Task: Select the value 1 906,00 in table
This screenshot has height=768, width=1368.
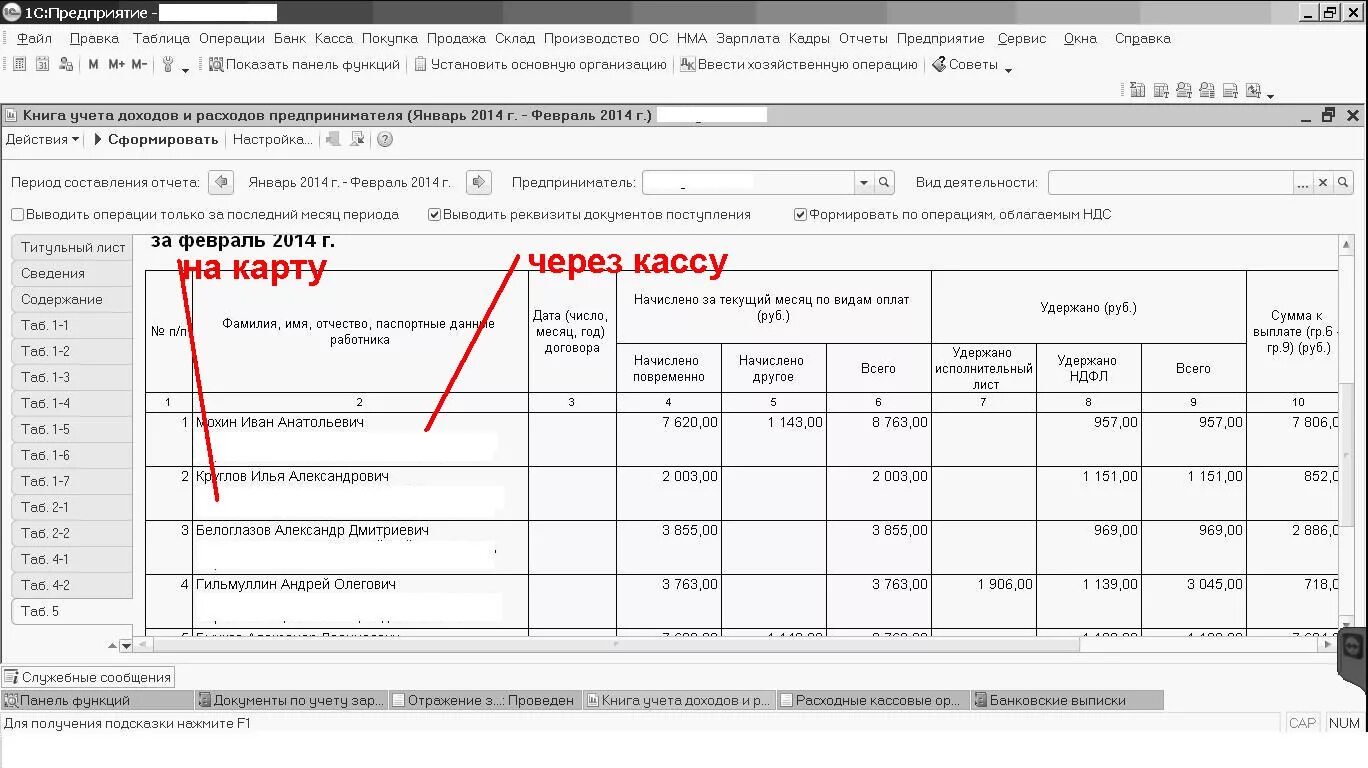Action: coord(1005,584)
